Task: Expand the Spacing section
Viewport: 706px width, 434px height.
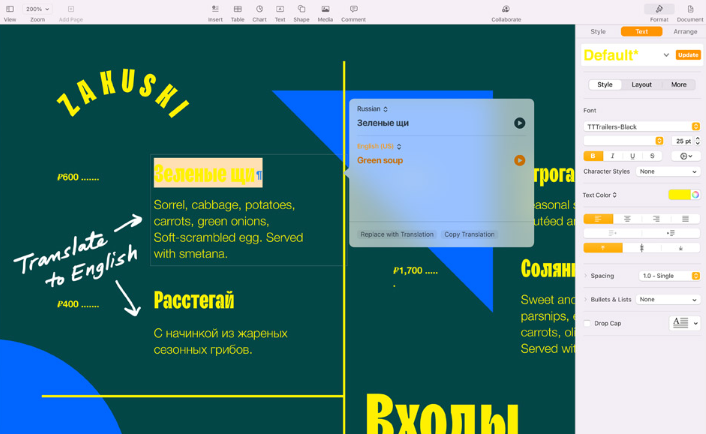Action: tap(585, 276)
